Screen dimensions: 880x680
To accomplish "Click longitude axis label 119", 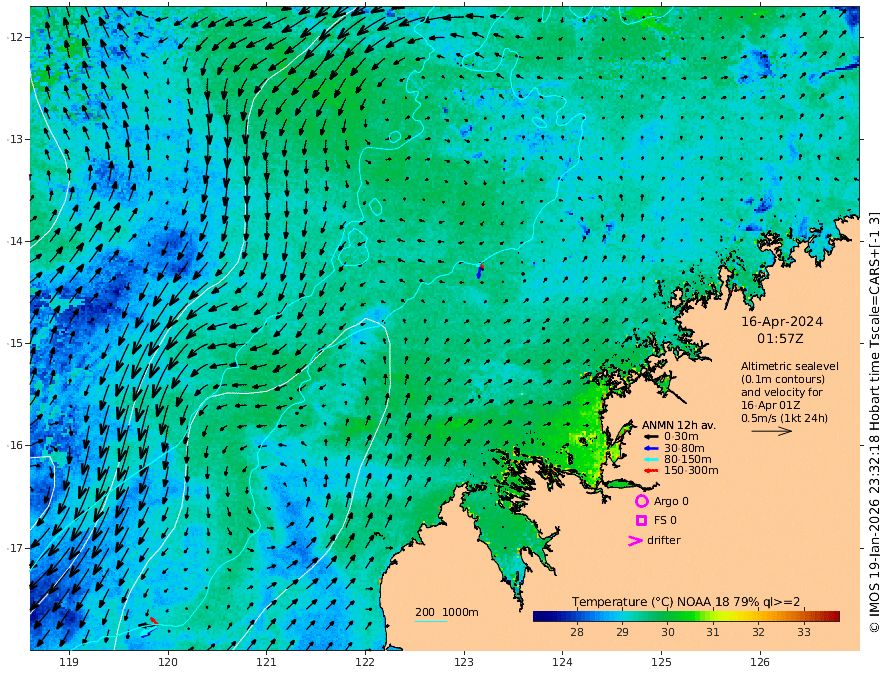I will pyautogui.click(x=69, y=663).
